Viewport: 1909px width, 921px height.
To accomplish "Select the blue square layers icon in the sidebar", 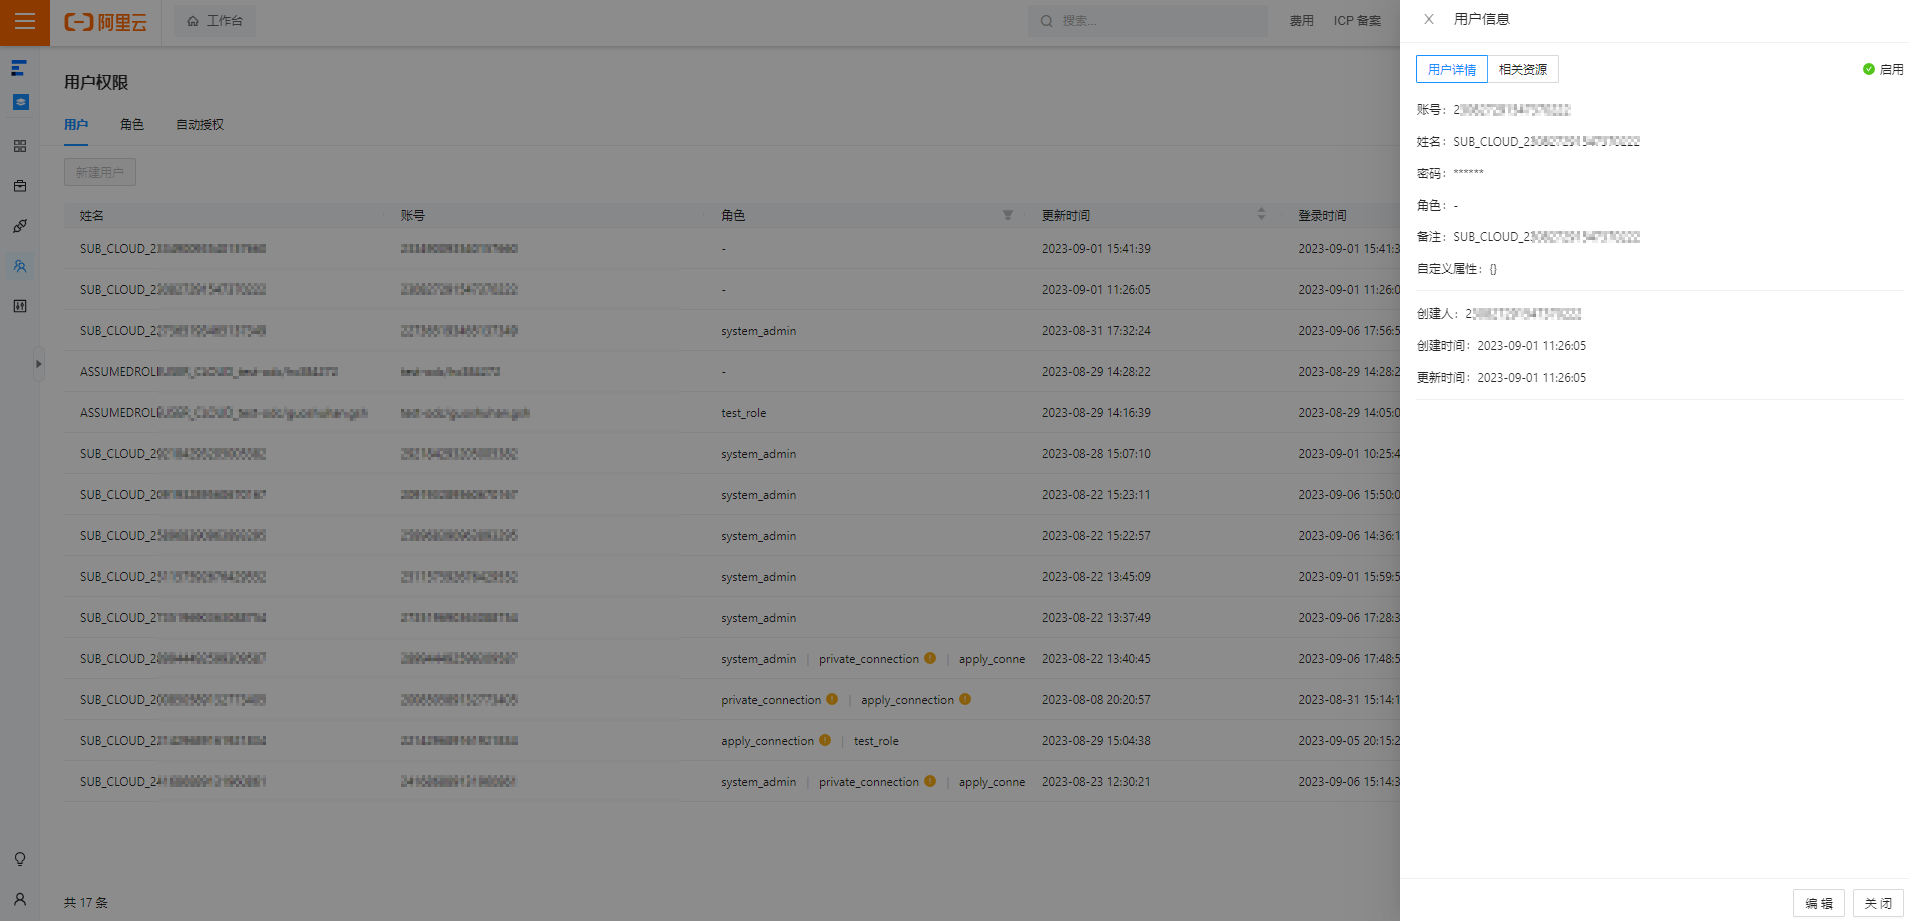I will (20, 102).
